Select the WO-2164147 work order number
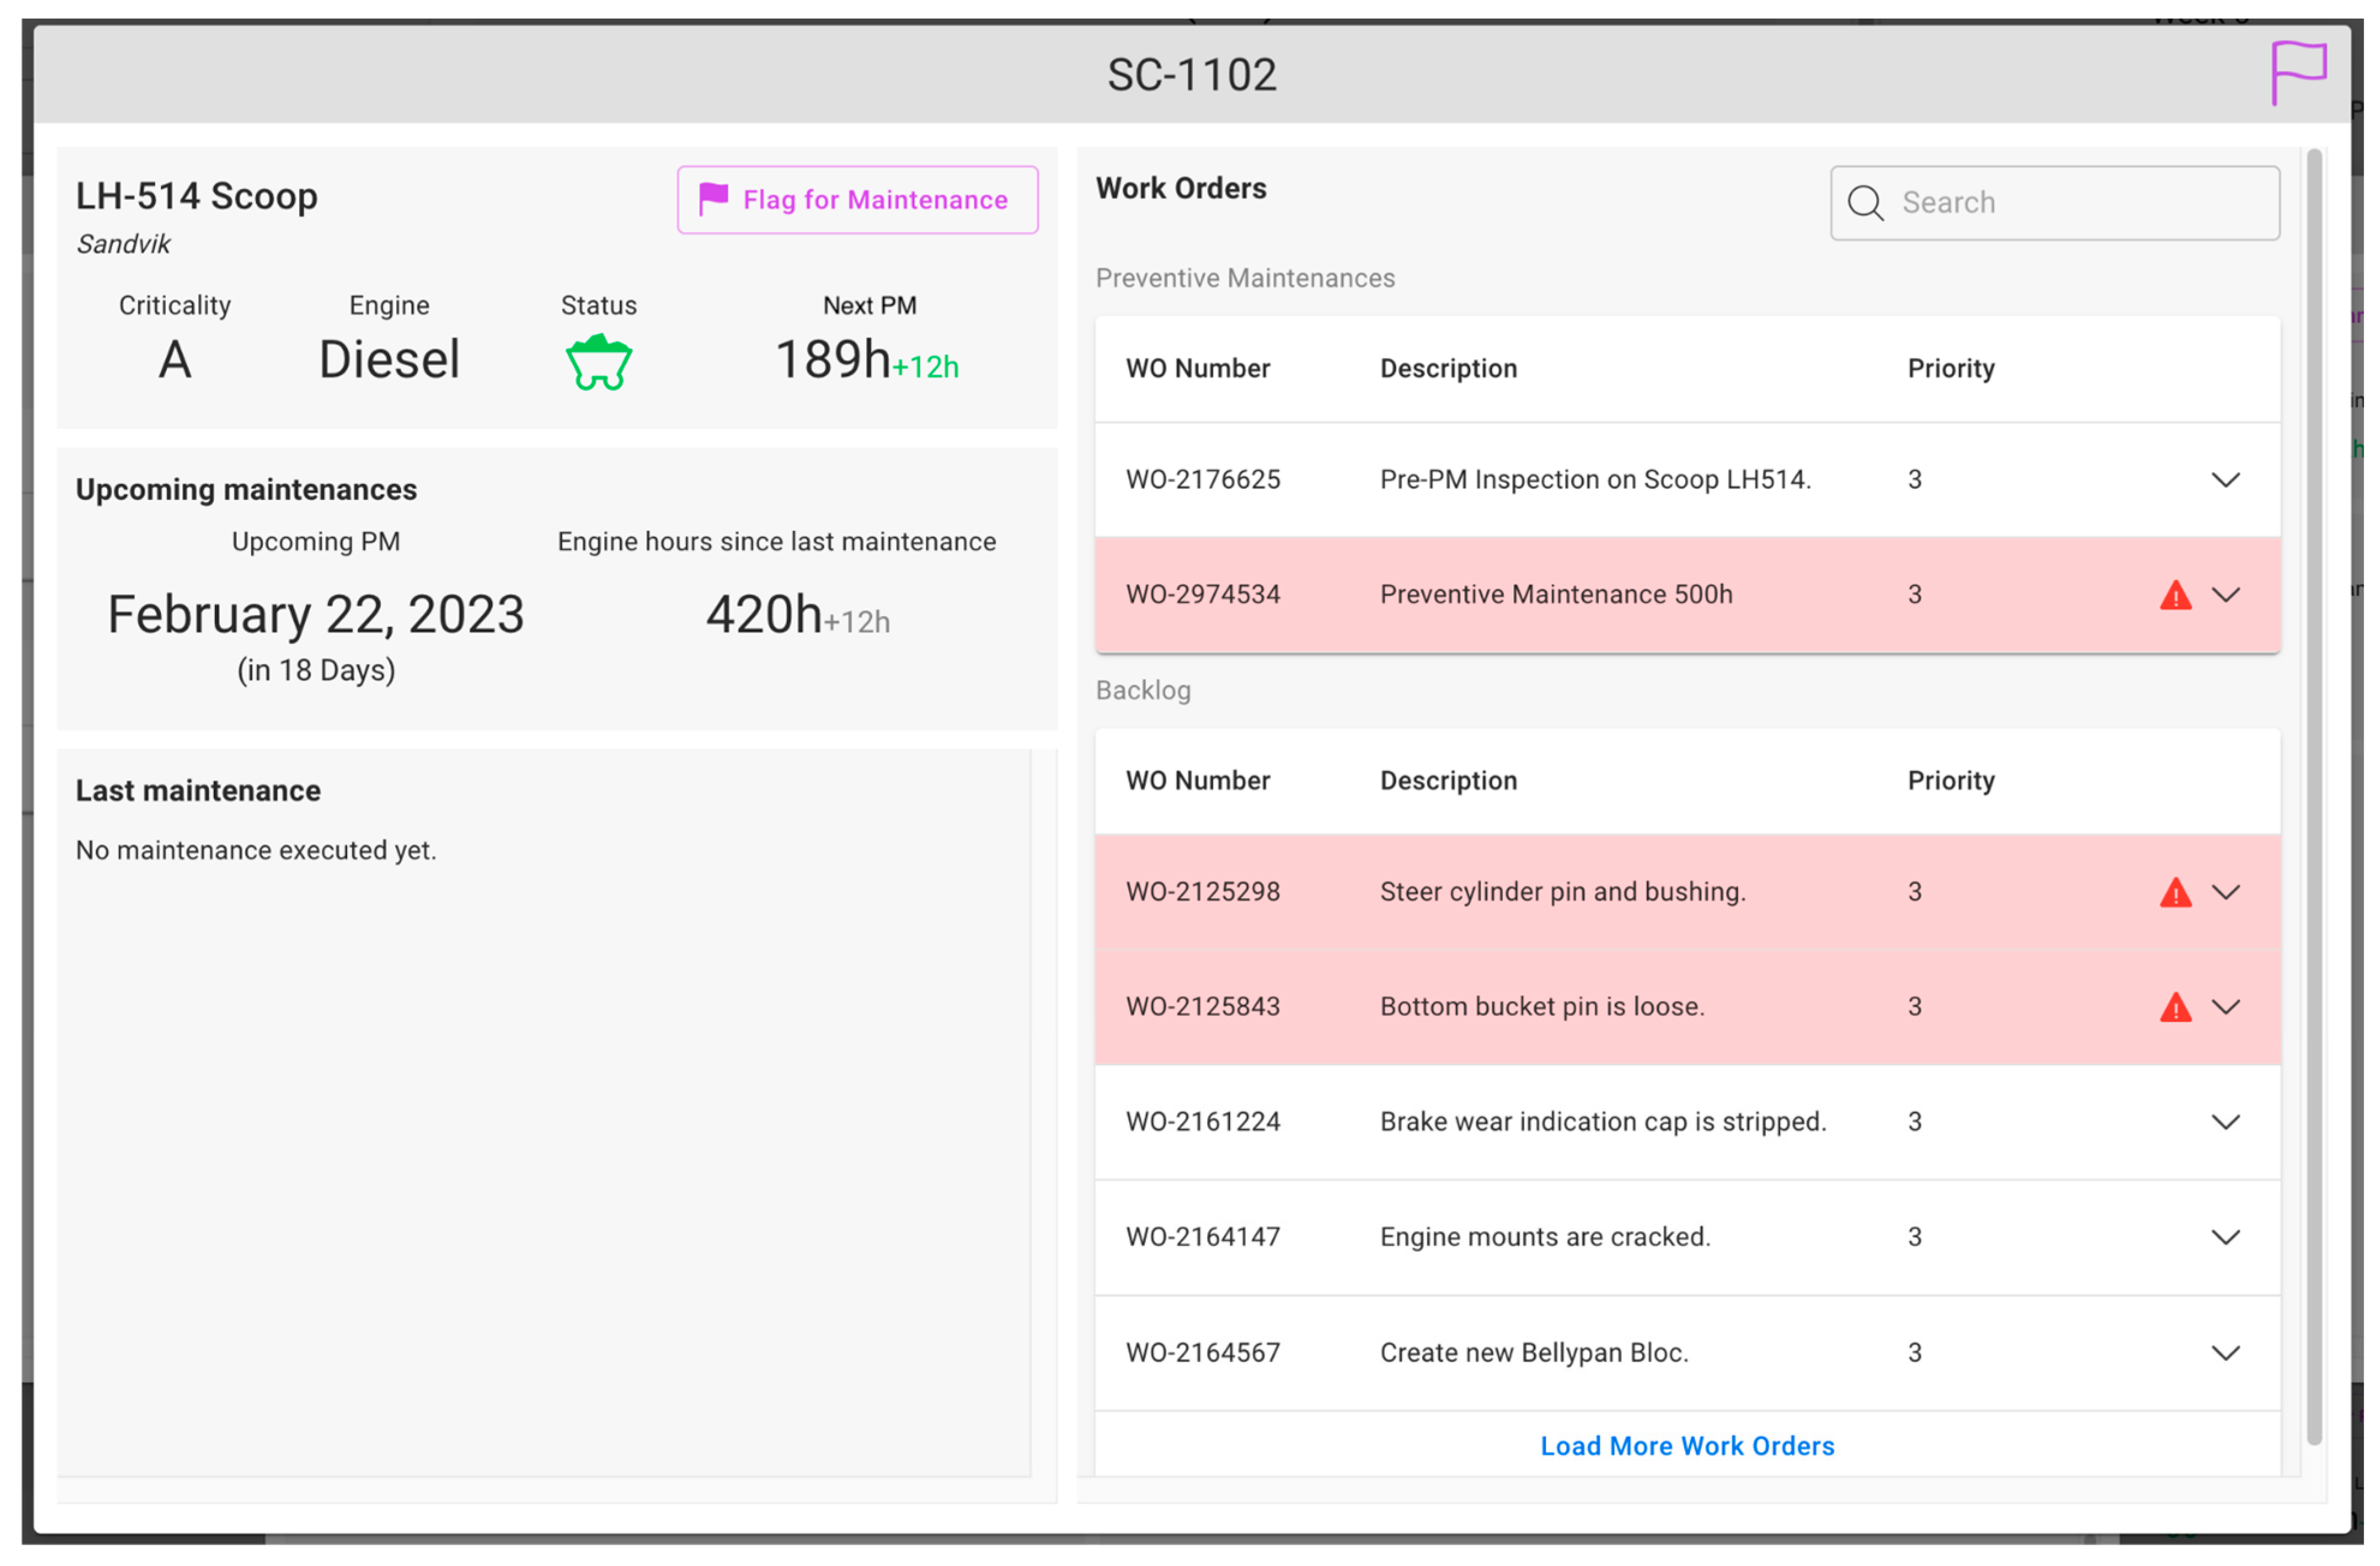The width and height of the screenshot is (2380, 1566). point(1202,1237)
